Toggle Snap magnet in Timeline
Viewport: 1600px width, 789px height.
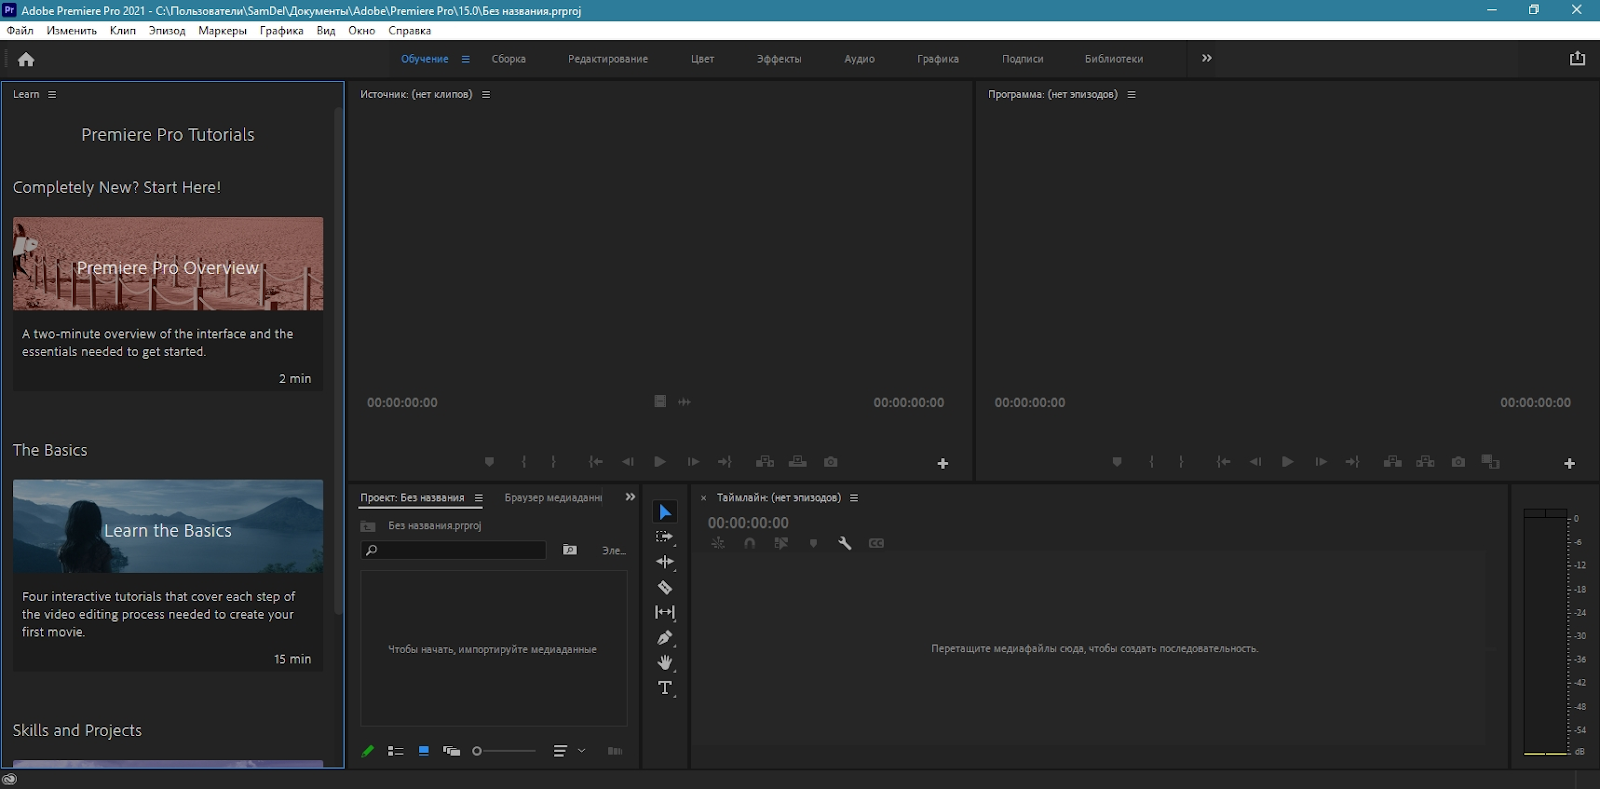click(x=750, y=543)
